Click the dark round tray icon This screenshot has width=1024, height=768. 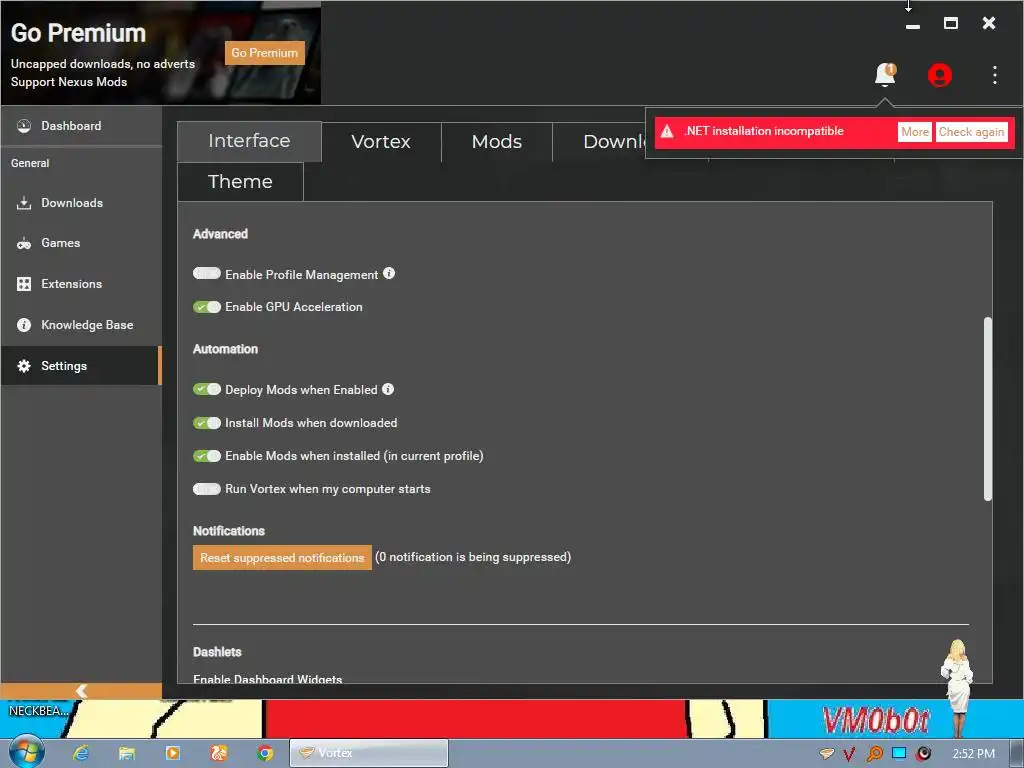pyautogui.click(x=923, y=754)
